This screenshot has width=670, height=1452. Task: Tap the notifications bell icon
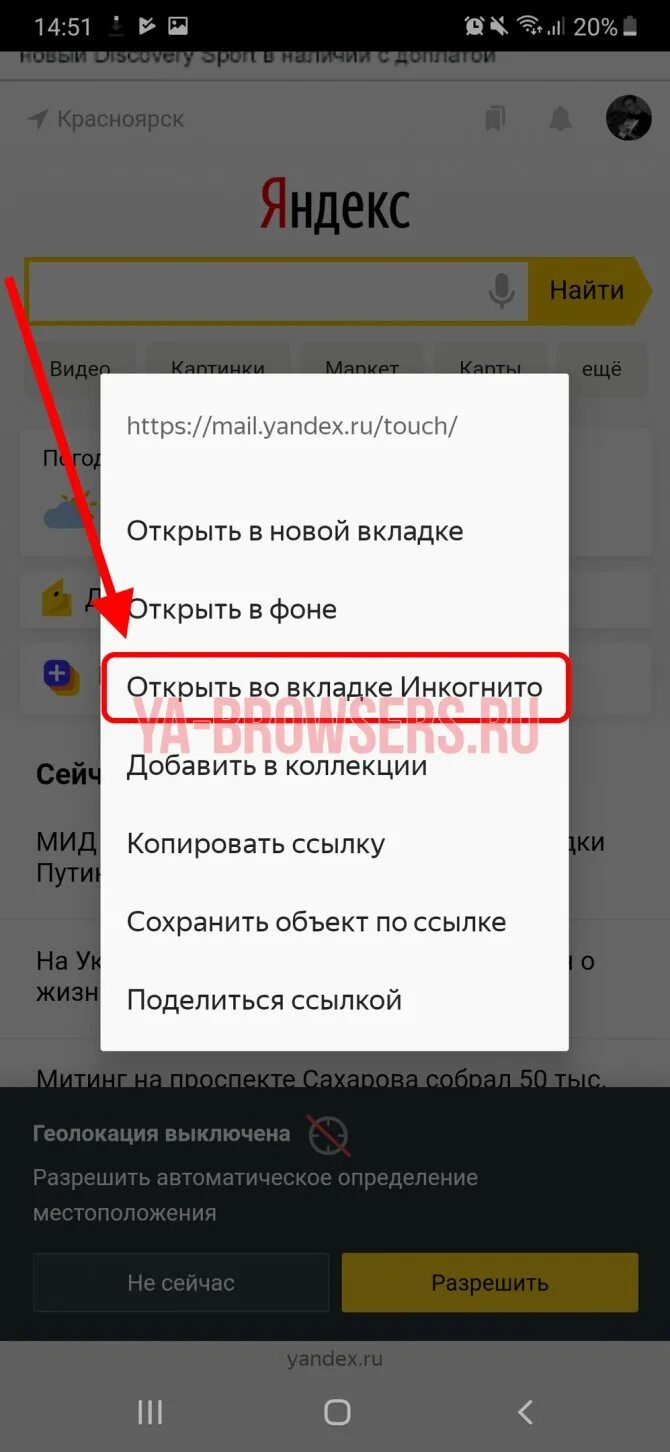click(560, 119)
